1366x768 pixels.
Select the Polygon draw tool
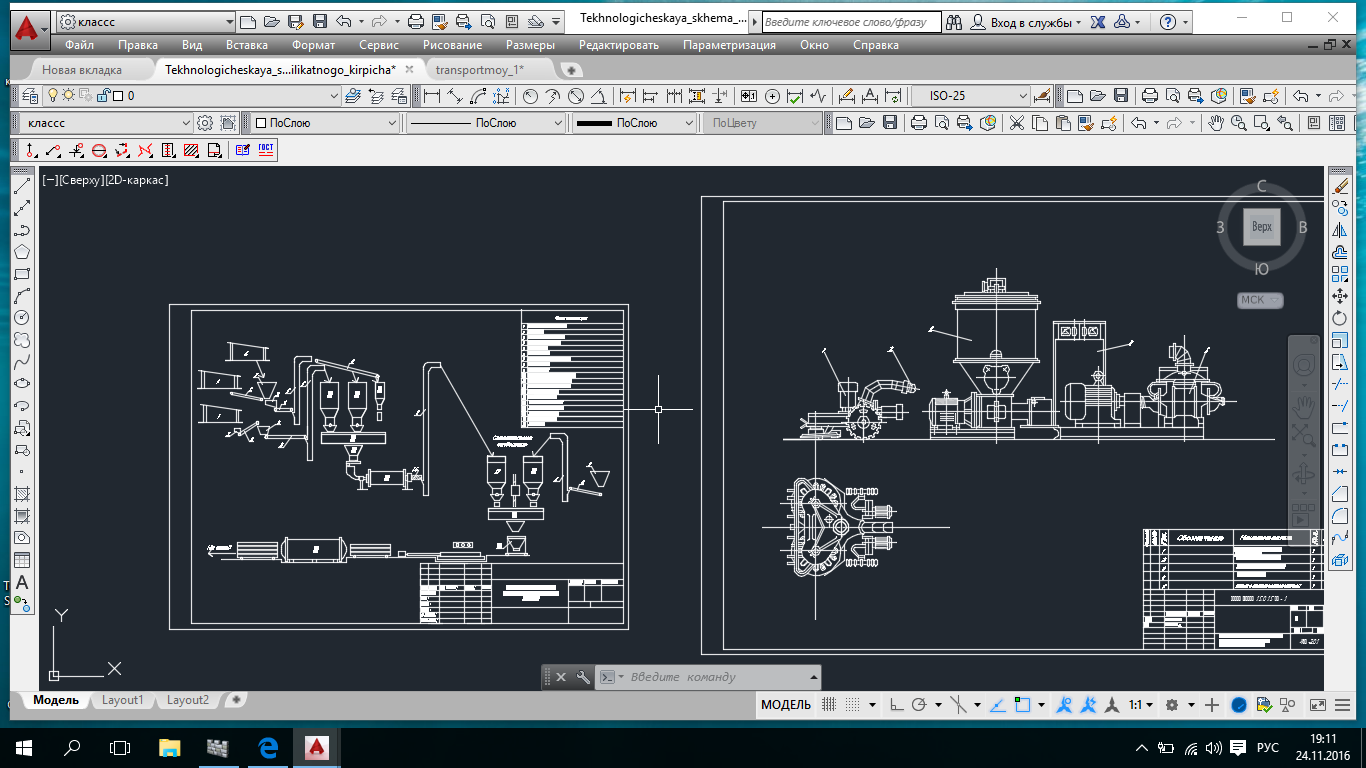click(x=22, y=252)
